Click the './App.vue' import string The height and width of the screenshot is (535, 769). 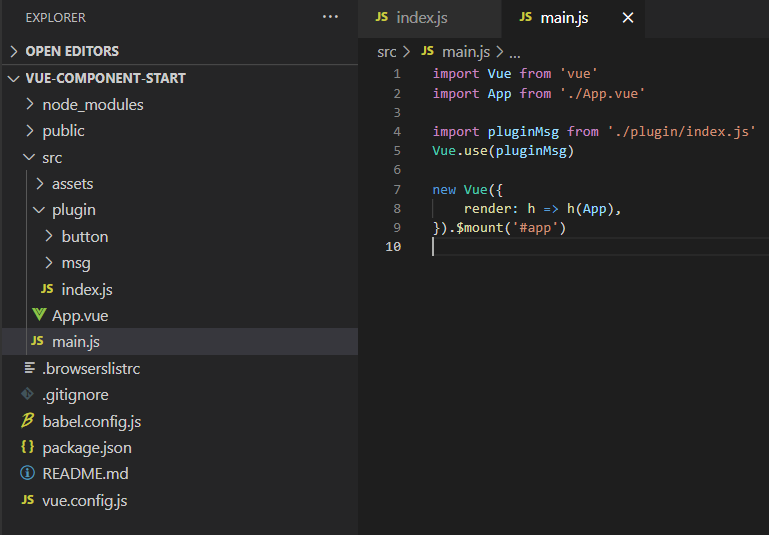(602, 94)
